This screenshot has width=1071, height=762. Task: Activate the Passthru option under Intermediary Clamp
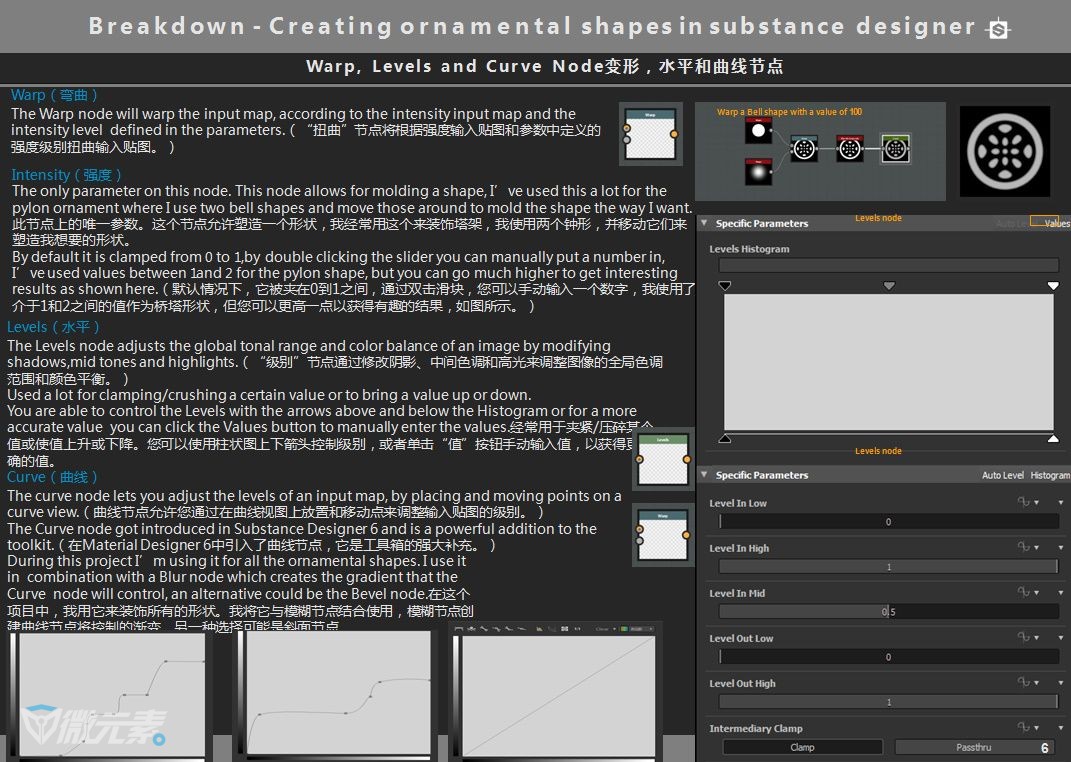(x=974, y=747)
